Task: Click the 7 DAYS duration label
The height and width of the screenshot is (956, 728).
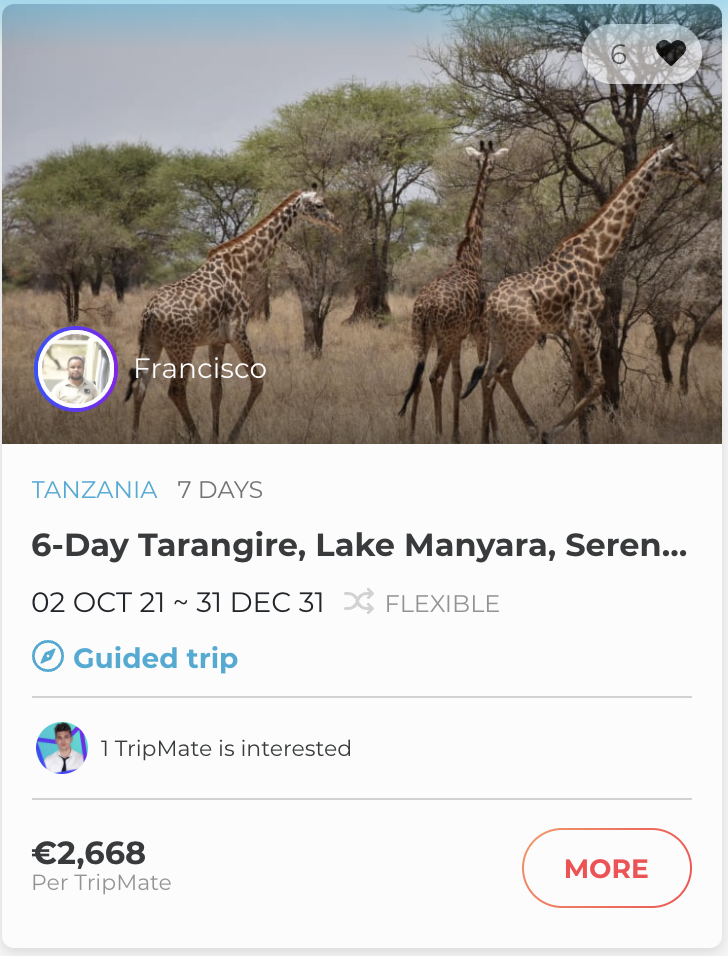Action: 220,490
